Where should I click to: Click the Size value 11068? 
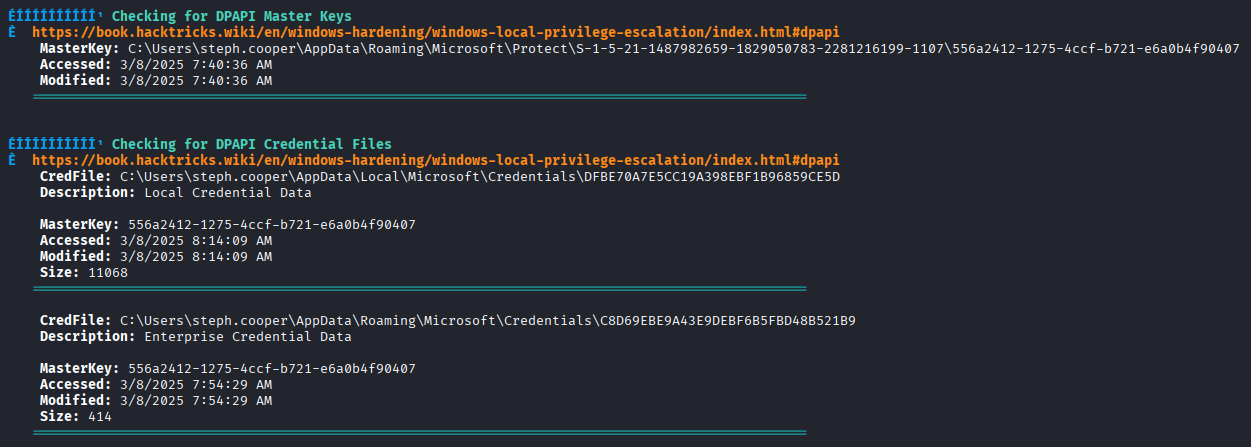pyautogui.click(x=107, y=272)
